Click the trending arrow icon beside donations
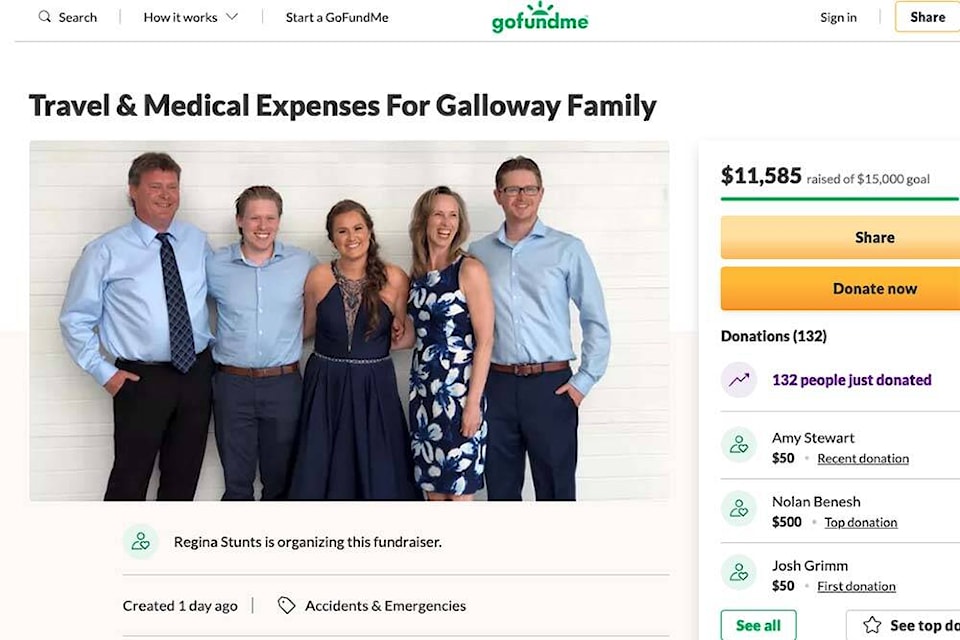Viewport: 960px width, 640px height. coord(738,380)
